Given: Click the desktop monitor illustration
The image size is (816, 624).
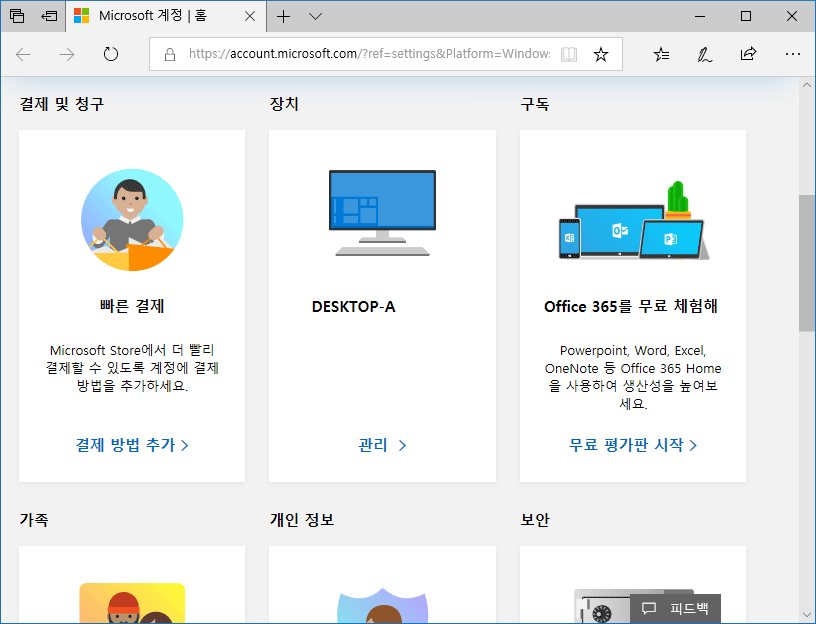Looking at the screenshot, I should click(x=382, y=213).
